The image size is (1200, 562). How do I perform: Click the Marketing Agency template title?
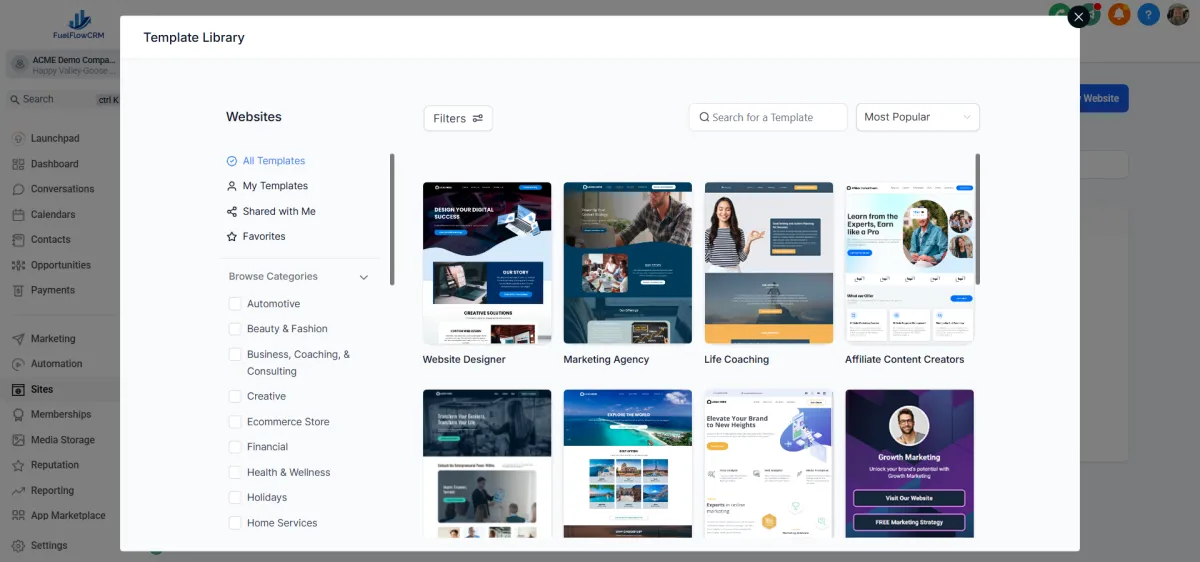(x=606, y=360)
